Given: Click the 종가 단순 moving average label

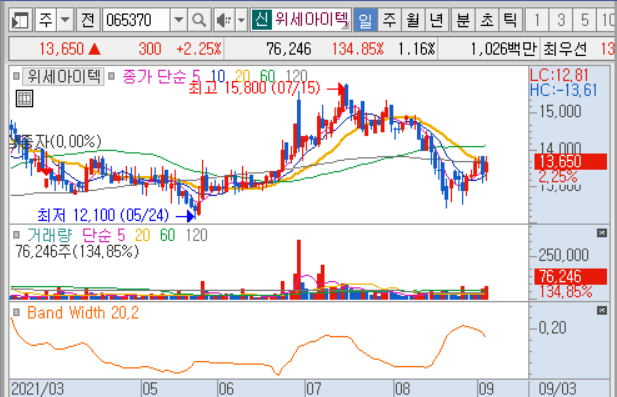Looking at the screenshot, I should [x=154, y=76].
